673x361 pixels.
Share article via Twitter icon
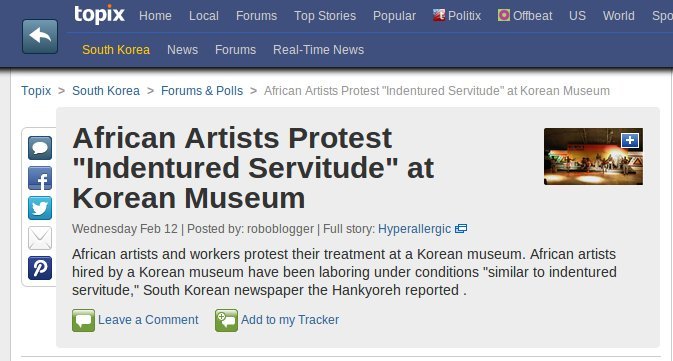point(40,208)
